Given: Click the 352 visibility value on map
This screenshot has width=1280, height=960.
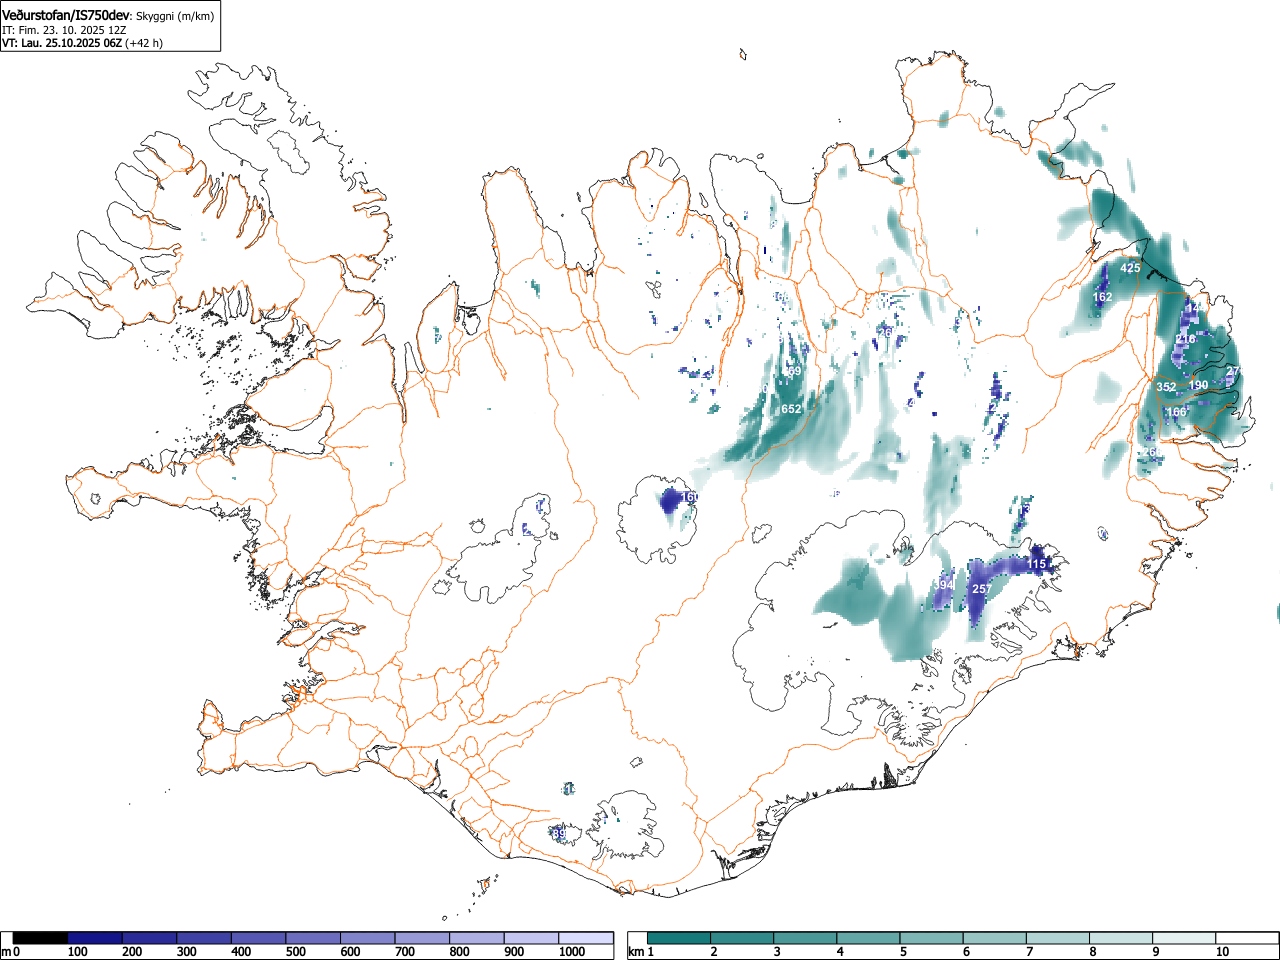Looking at the screenshot, I should pyautogui.click(x=1166, y=387).
